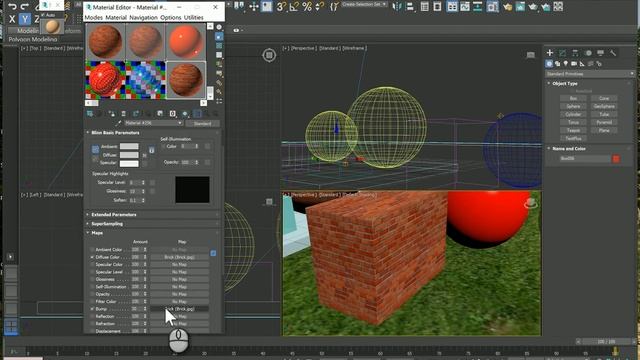Viewport: 640px width, 360px height.
Task: Enable the Reflection map checkbox
Action: point(92,316)
